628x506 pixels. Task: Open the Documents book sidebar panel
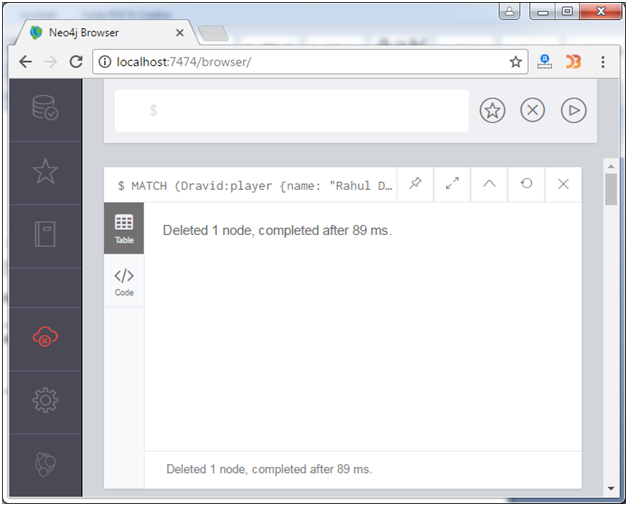pos(45,234)
